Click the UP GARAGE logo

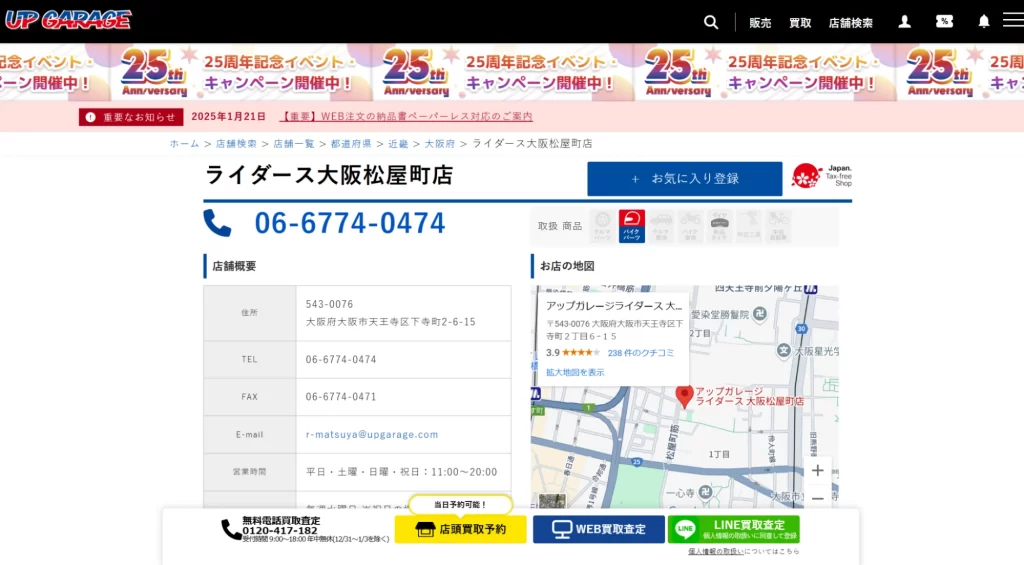[x=68, y=20]
